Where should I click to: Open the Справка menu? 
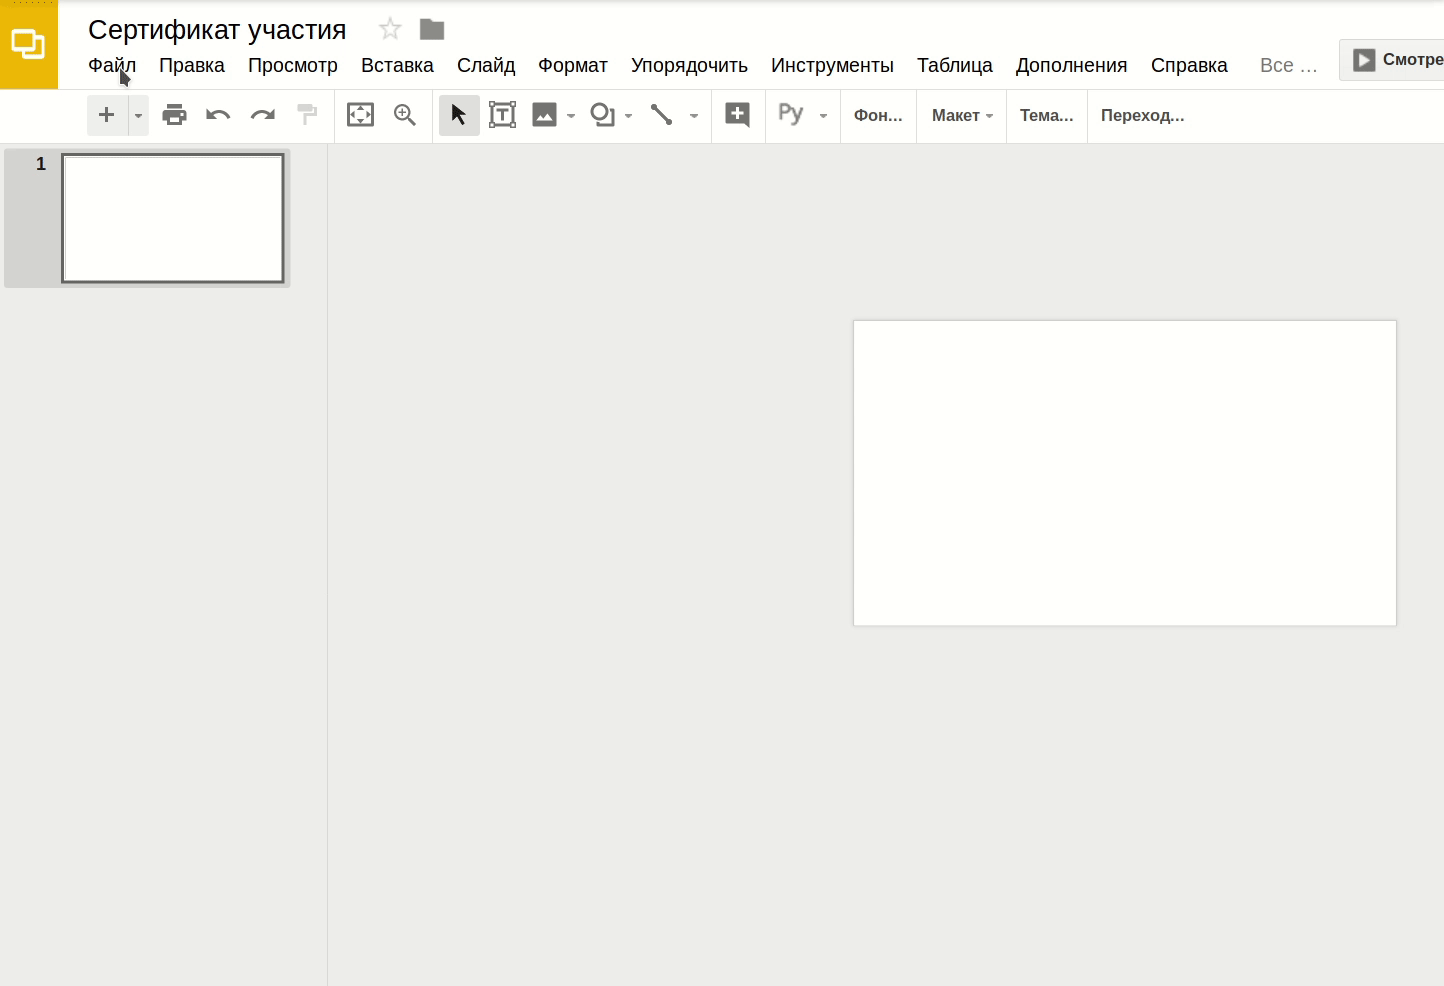1189,65
